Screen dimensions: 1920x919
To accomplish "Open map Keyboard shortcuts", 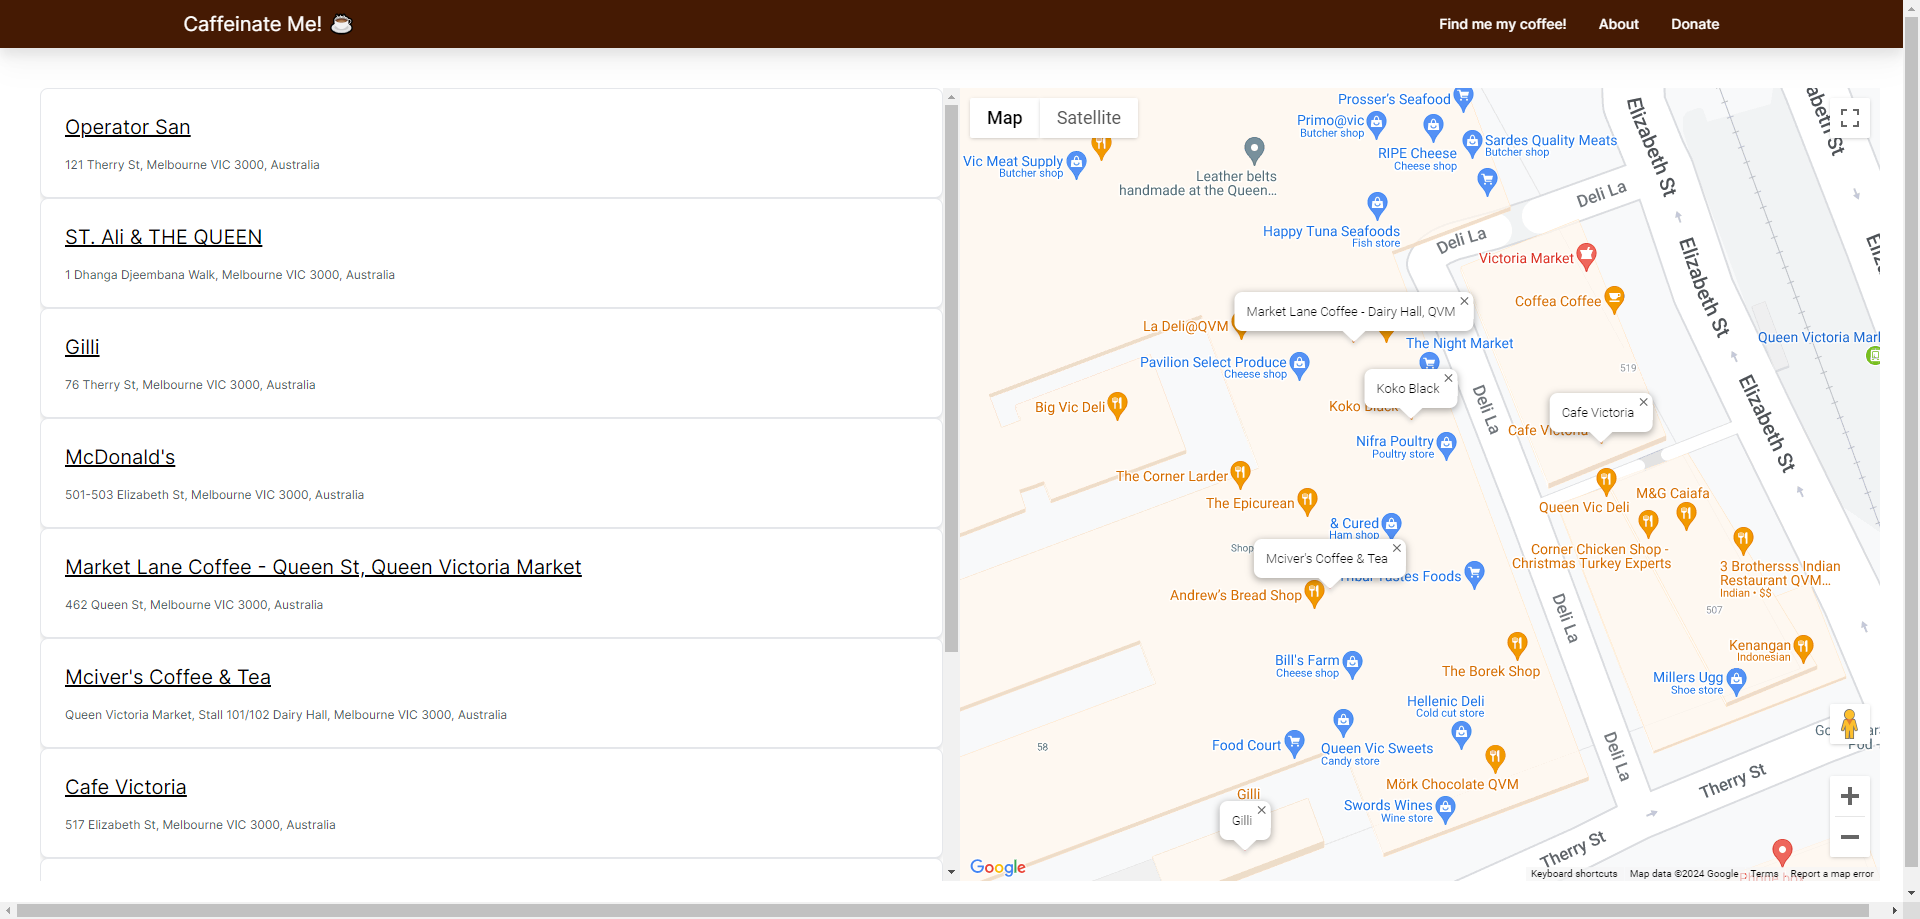I will point(1574,874).
